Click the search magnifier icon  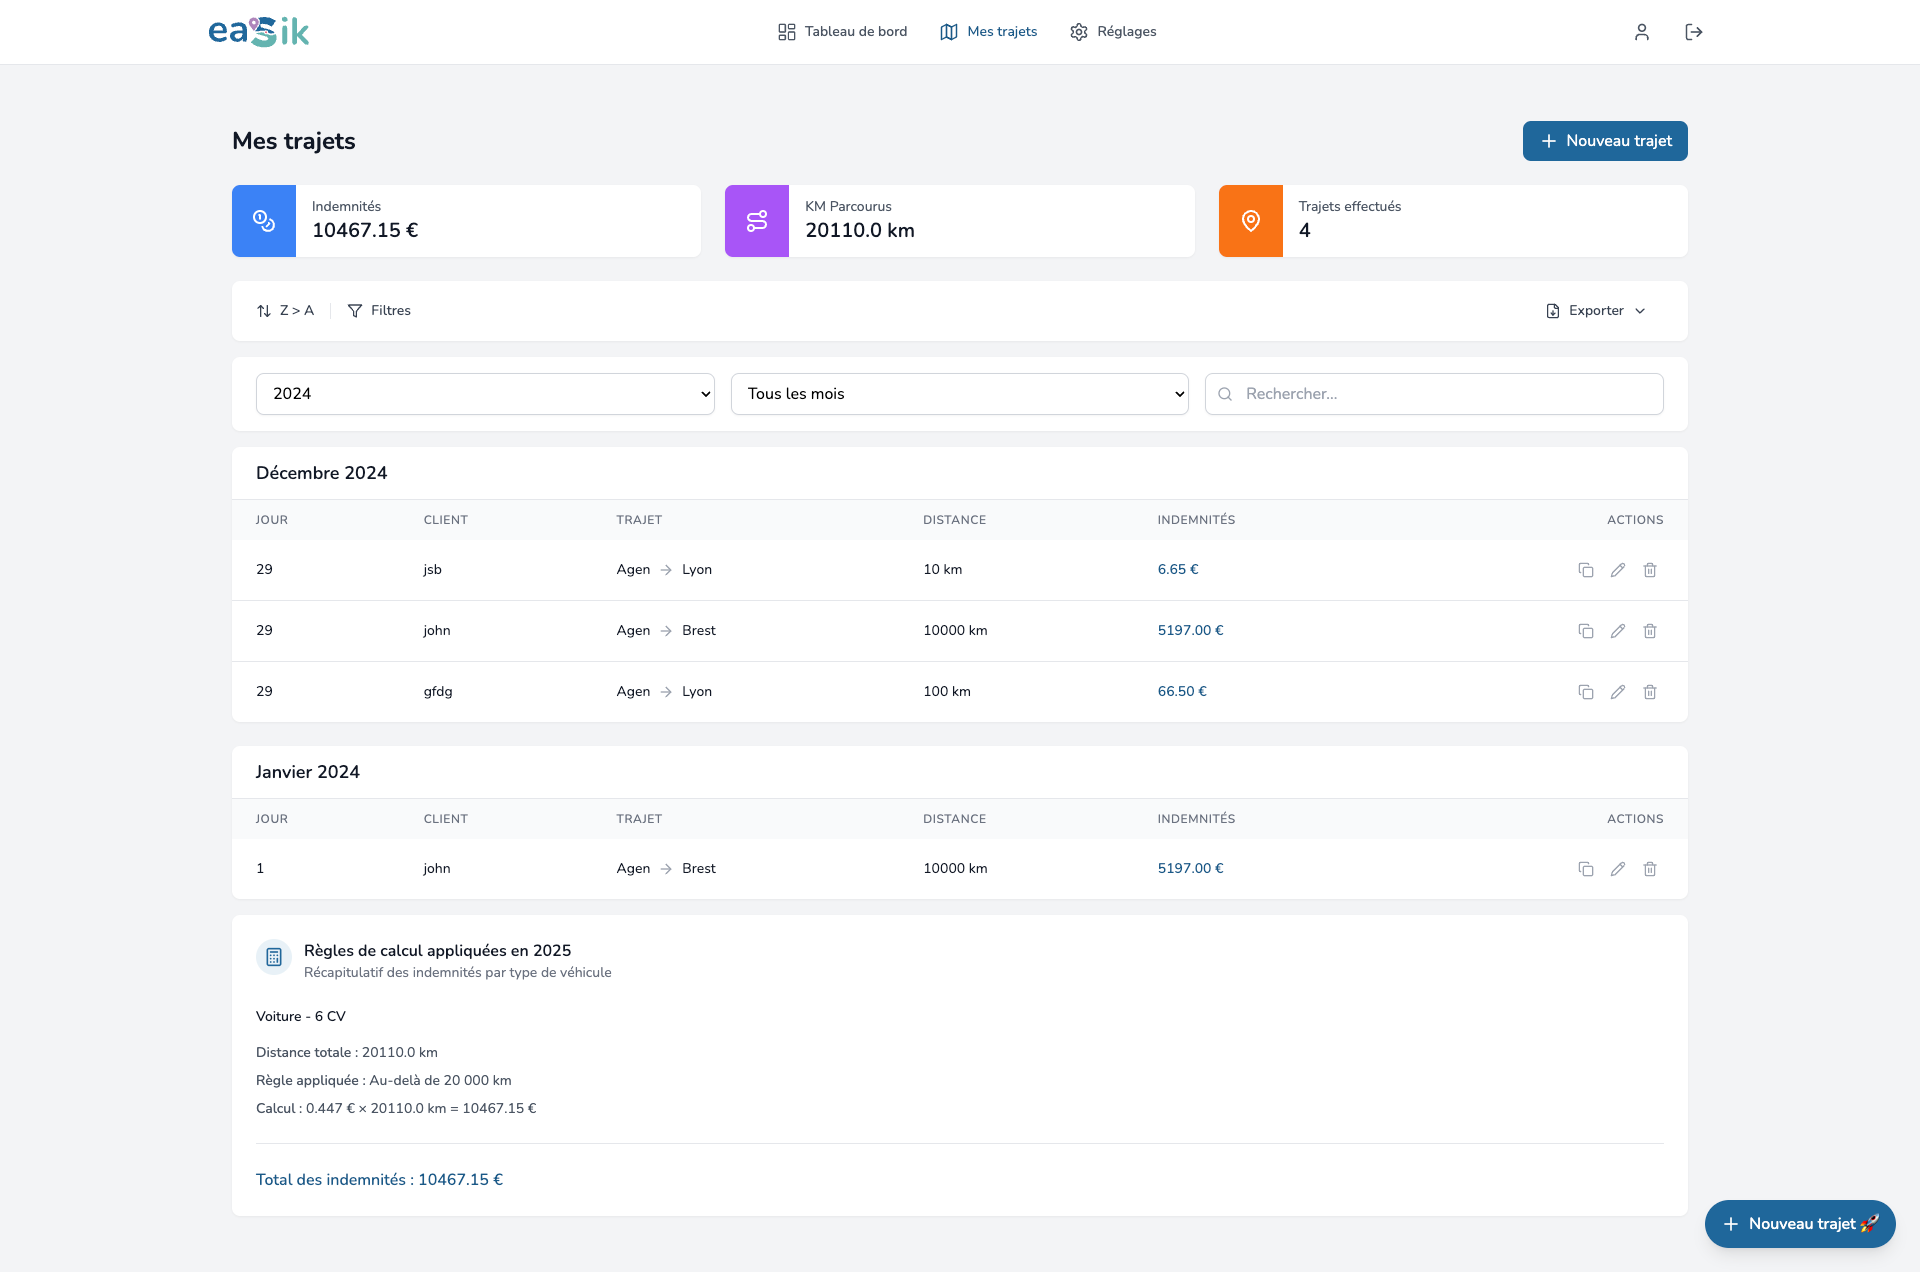(1225, 394)
